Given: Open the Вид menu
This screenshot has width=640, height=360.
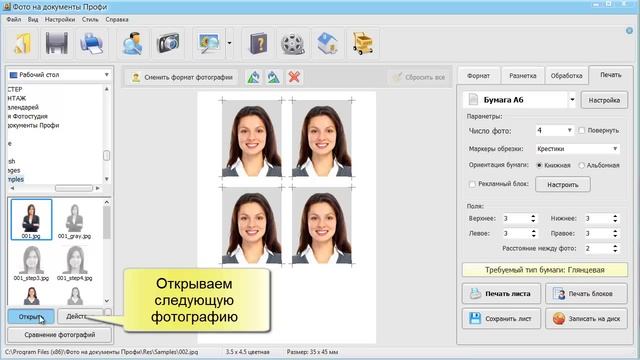Looking at the screenshot, I should pyautogui.click(x=33, y=19).
